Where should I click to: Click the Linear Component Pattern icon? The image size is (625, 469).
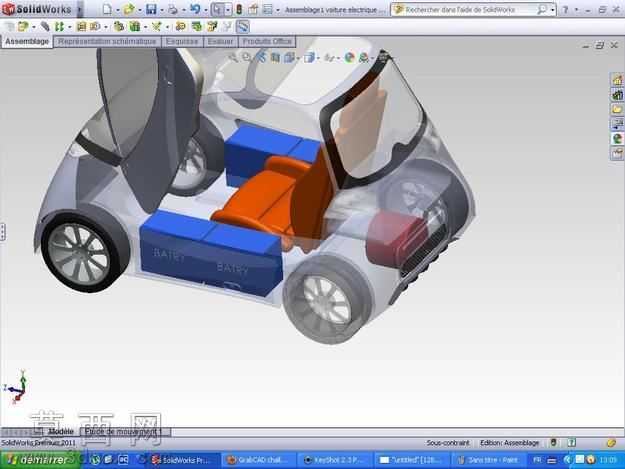pos(60,27)
